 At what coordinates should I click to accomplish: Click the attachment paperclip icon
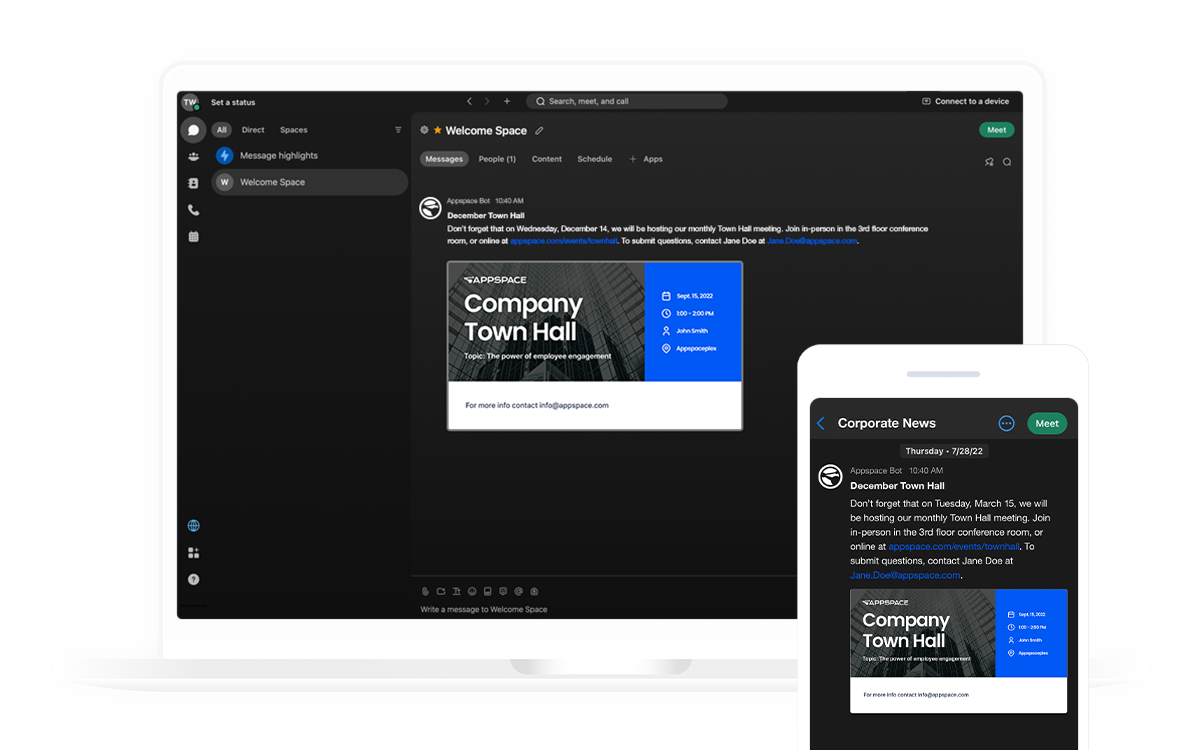425,591
